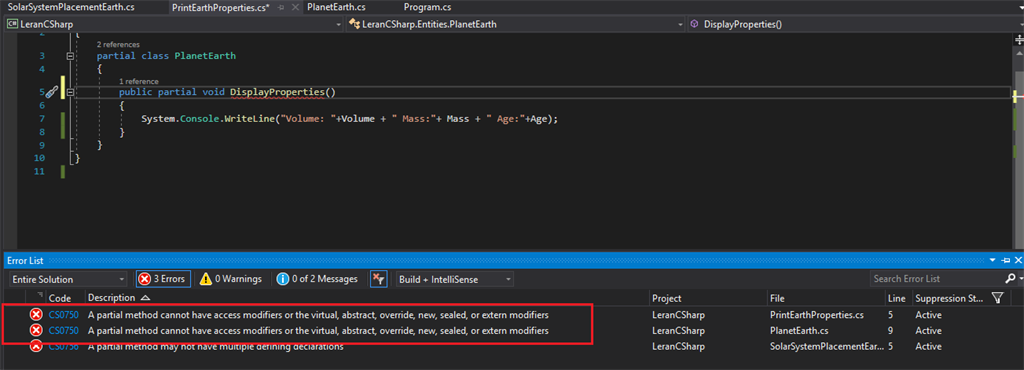Open the Suppression State column filter icon

(997, 298)
